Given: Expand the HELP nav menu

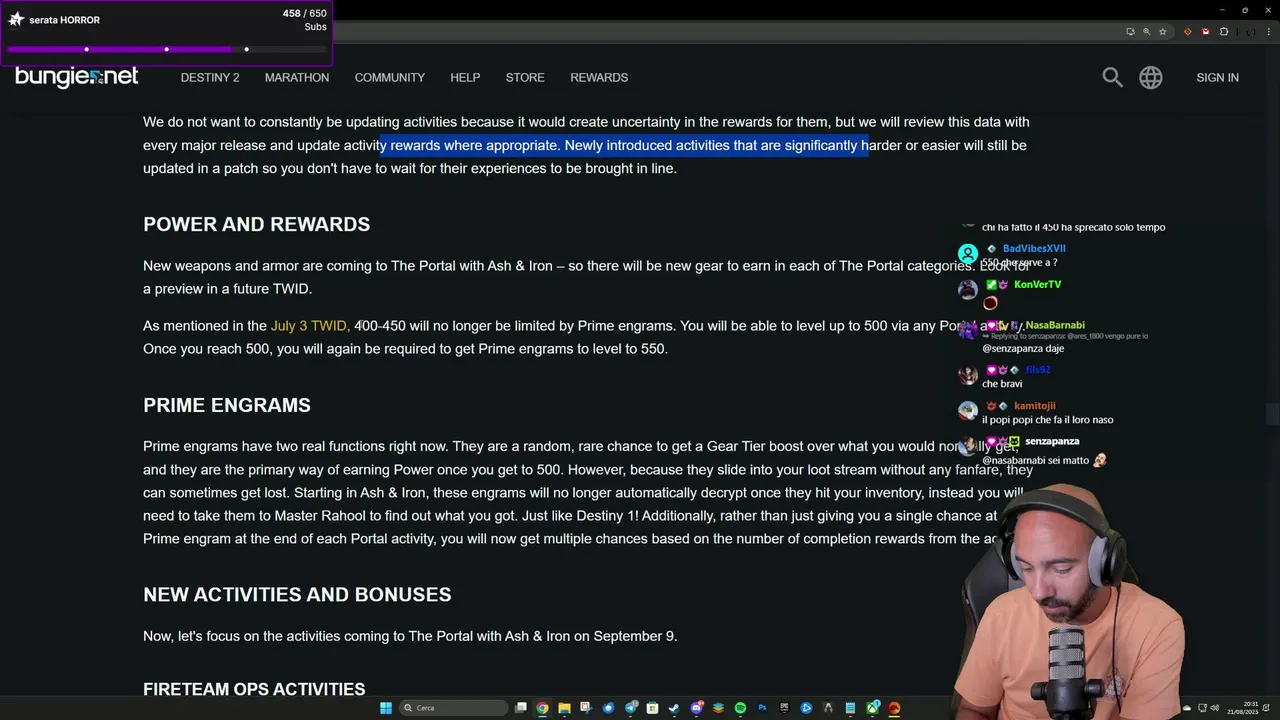Looking at the screenshot, I should tap(465, 77).
